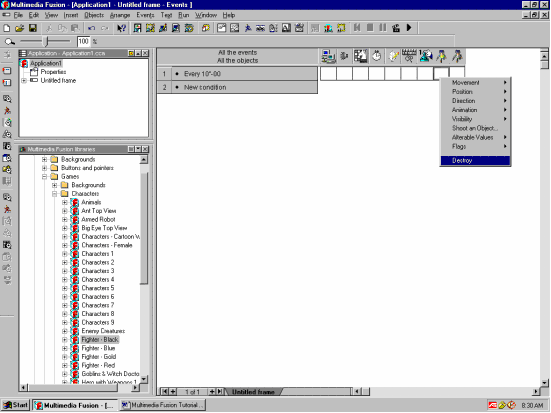Undo the last action in toolbar
551x413 pixels.
click(x=91, y=28)
